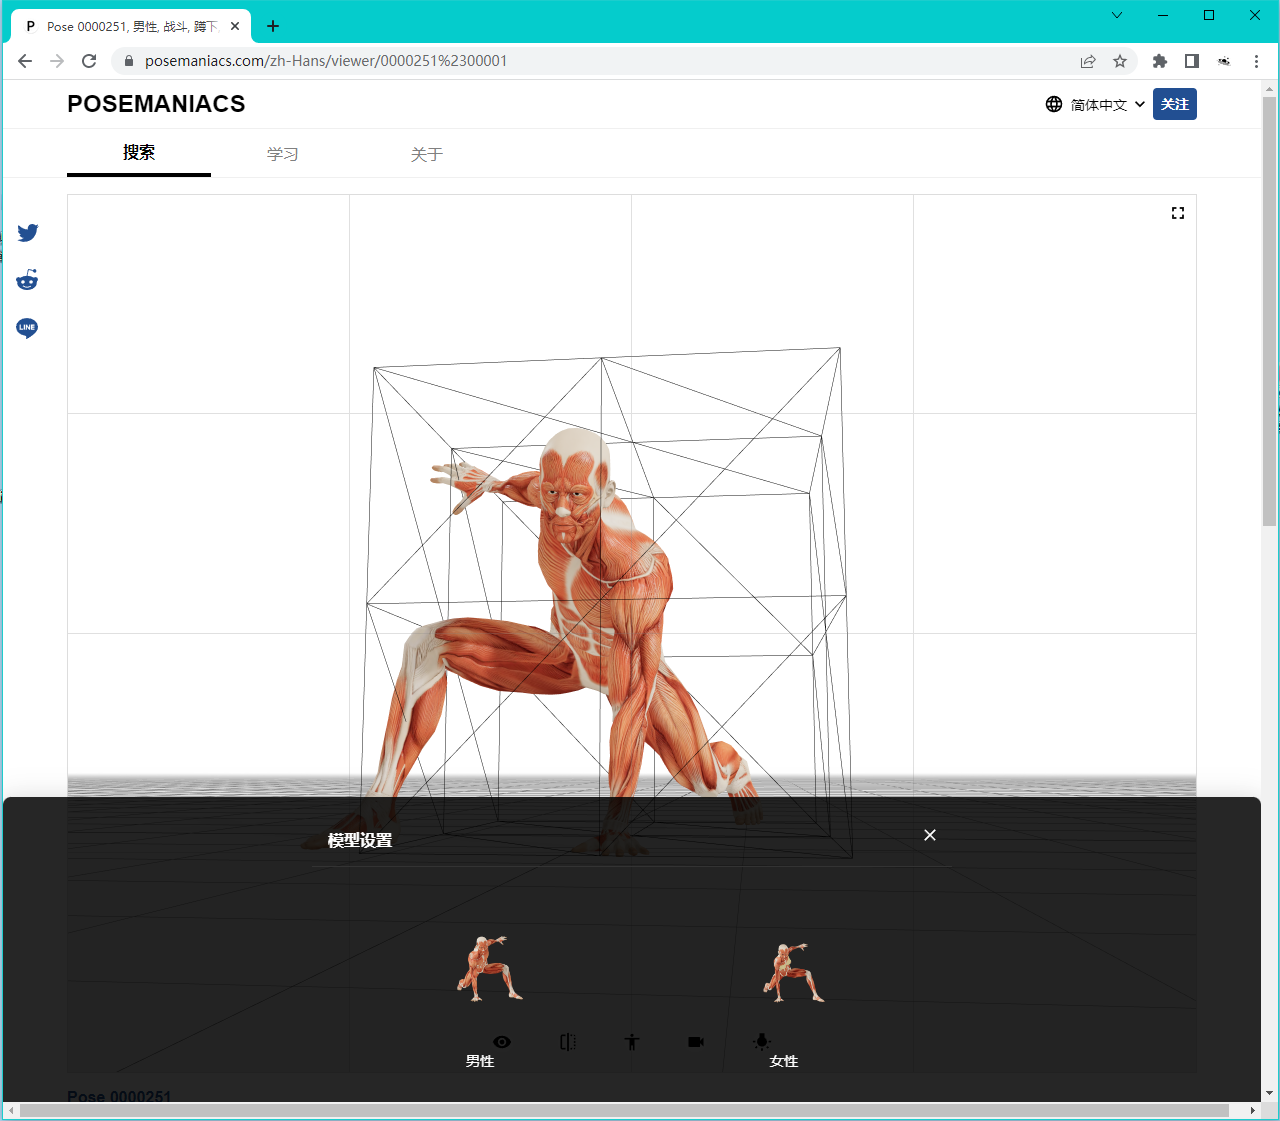Open the body model settings icon
The height and width of the screenshot is (1121, 1280).
point(632,1042)
